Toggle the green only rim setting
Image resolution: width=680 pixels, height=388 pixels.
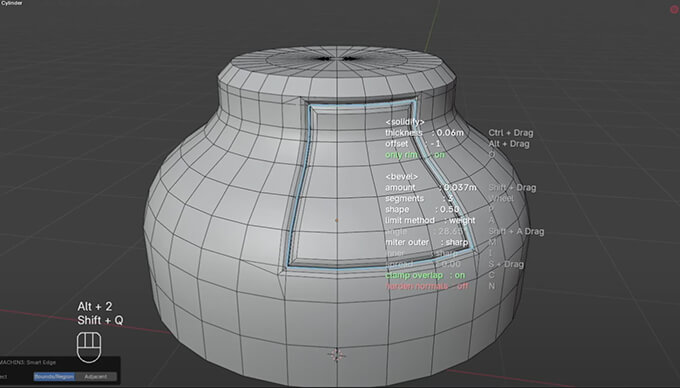(415, 155)
